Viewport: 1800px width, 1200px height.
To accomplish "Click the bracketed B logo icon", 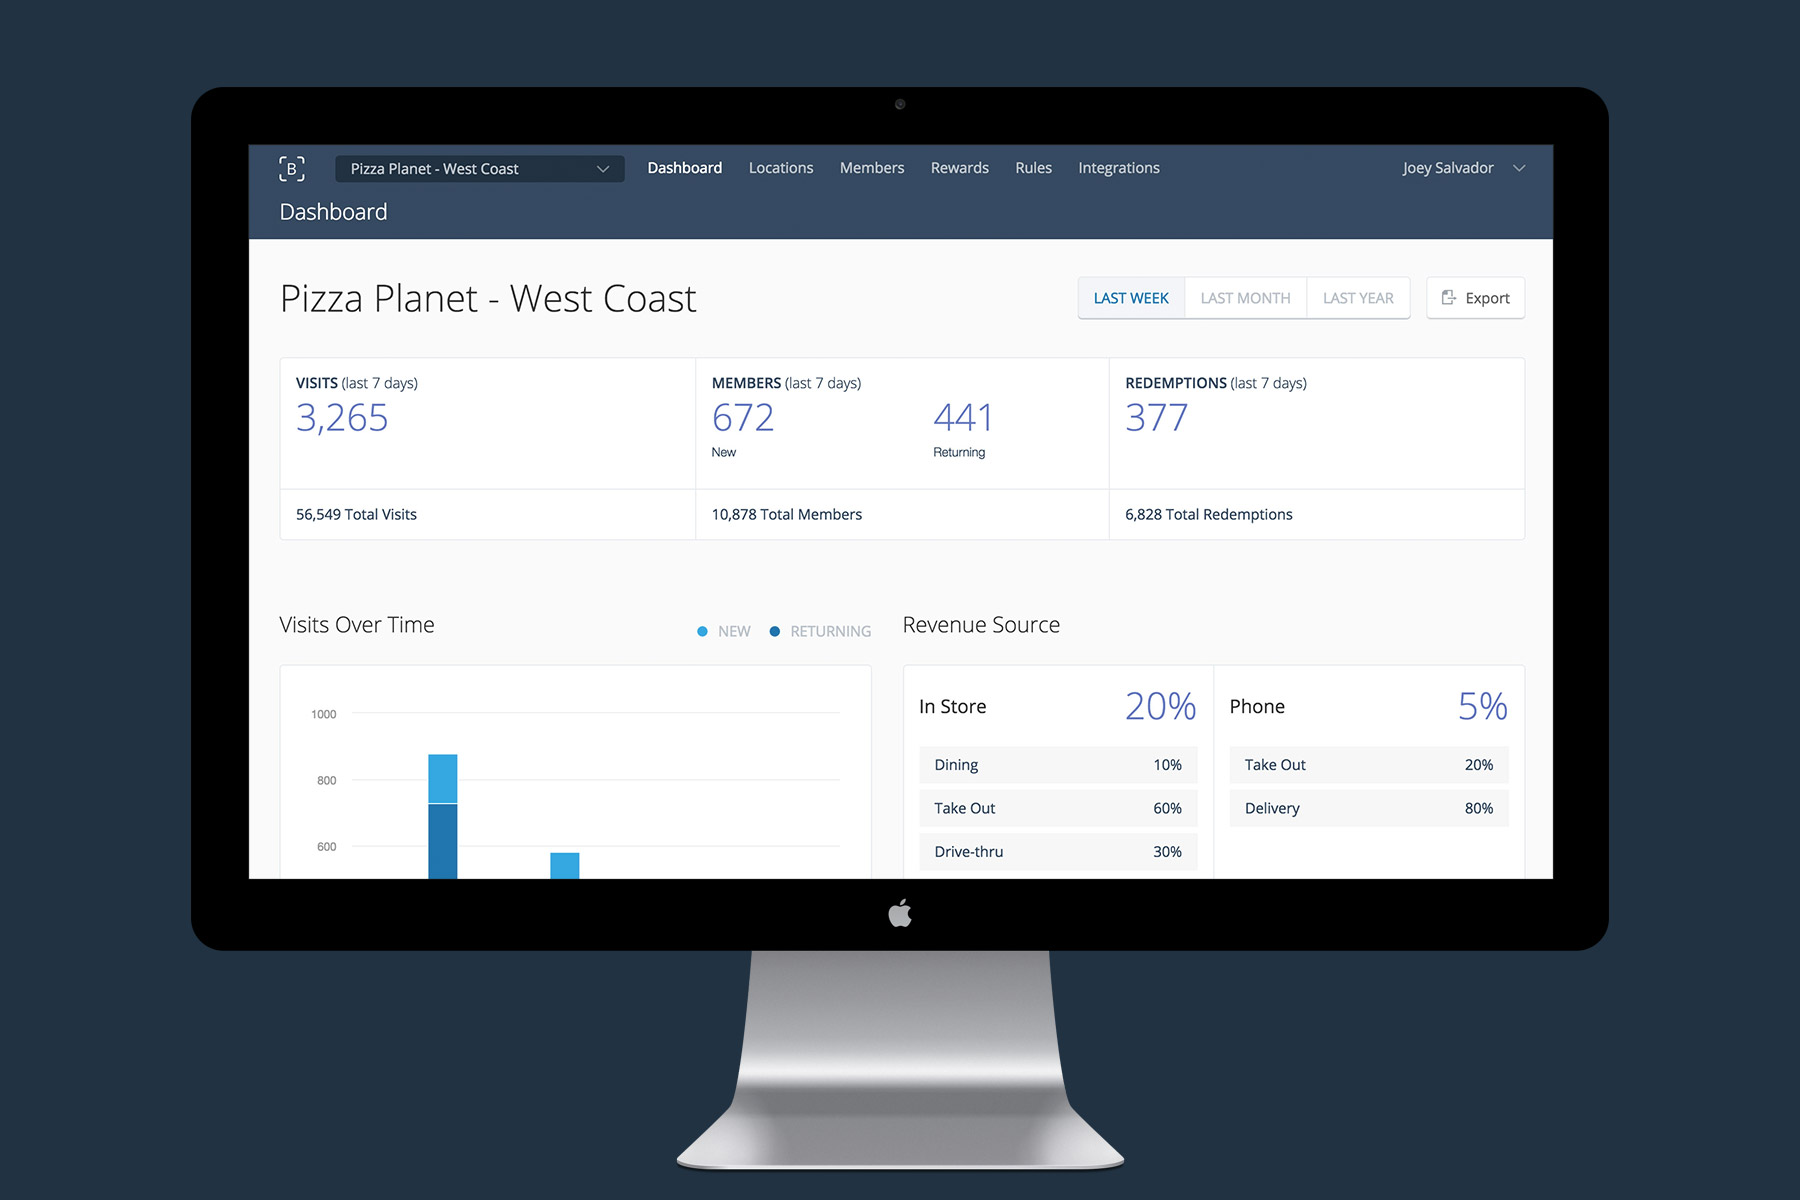I will point(291,168).
